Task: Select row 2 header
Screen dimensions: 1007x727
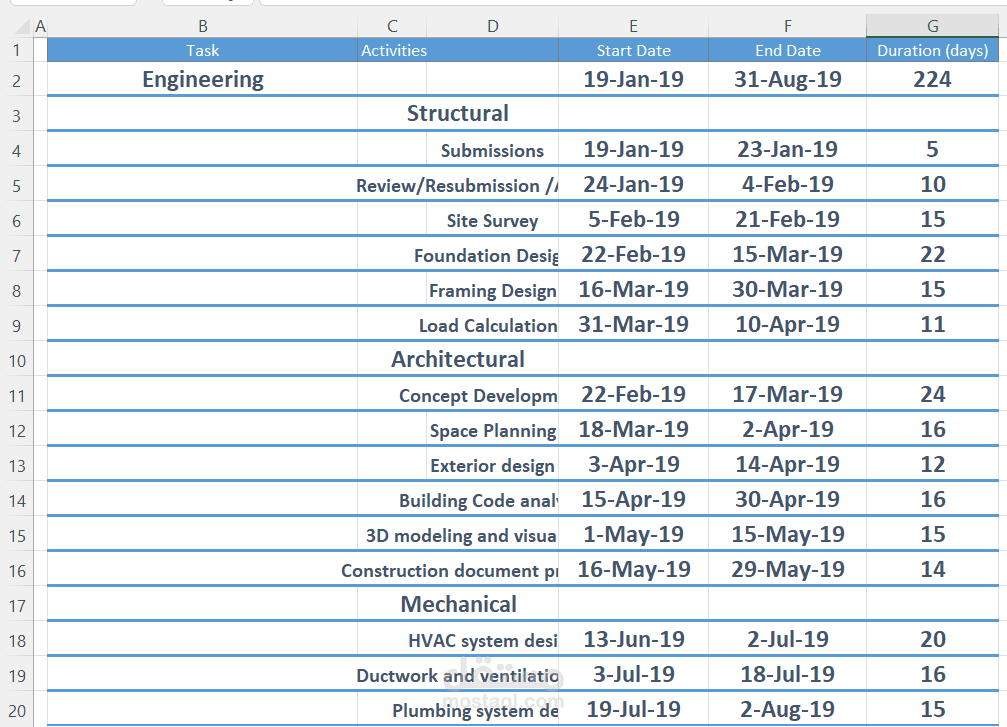Action: pyautogui.click(x=17, y=81)
